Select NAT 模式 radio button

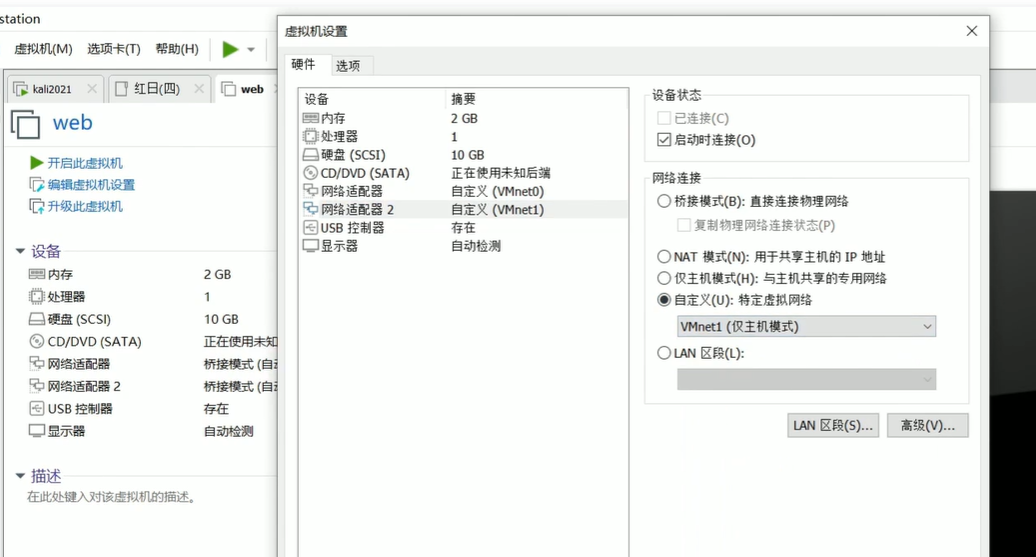click(664, 257)
